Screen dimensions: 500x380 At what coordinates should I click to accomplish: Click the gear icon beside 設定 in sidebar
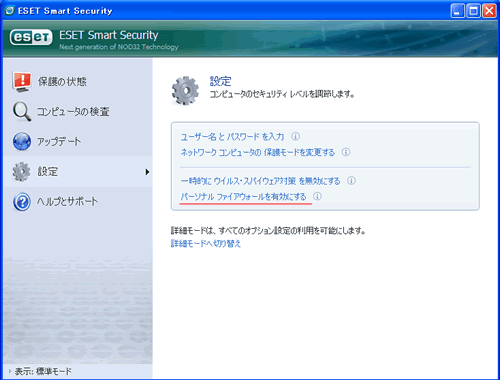(21, 172)
